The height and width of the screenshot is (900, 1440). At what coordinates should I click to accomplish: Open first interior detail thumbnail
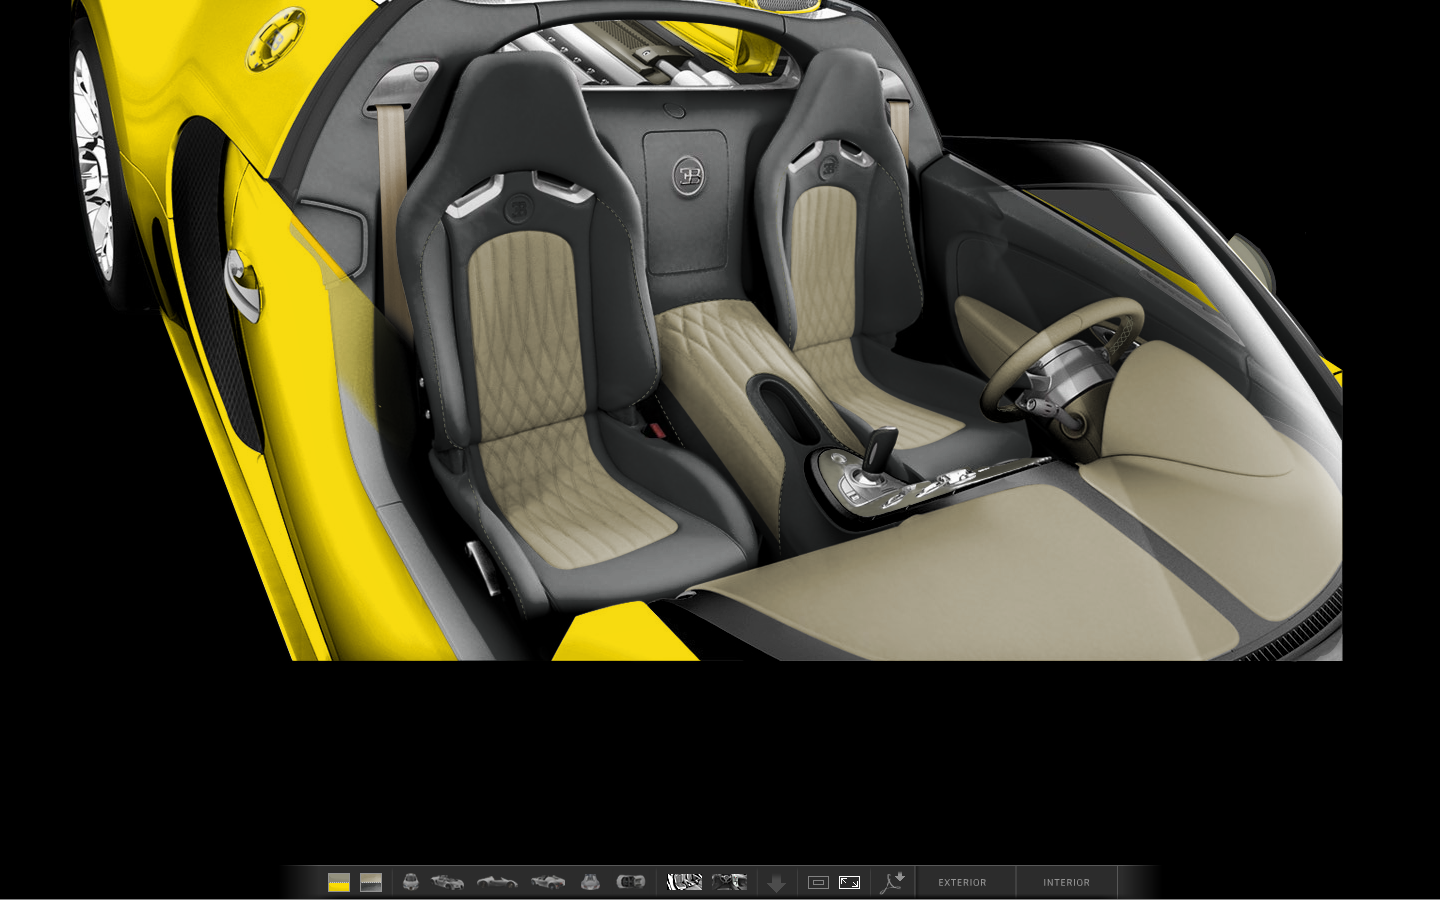[685, 882]
